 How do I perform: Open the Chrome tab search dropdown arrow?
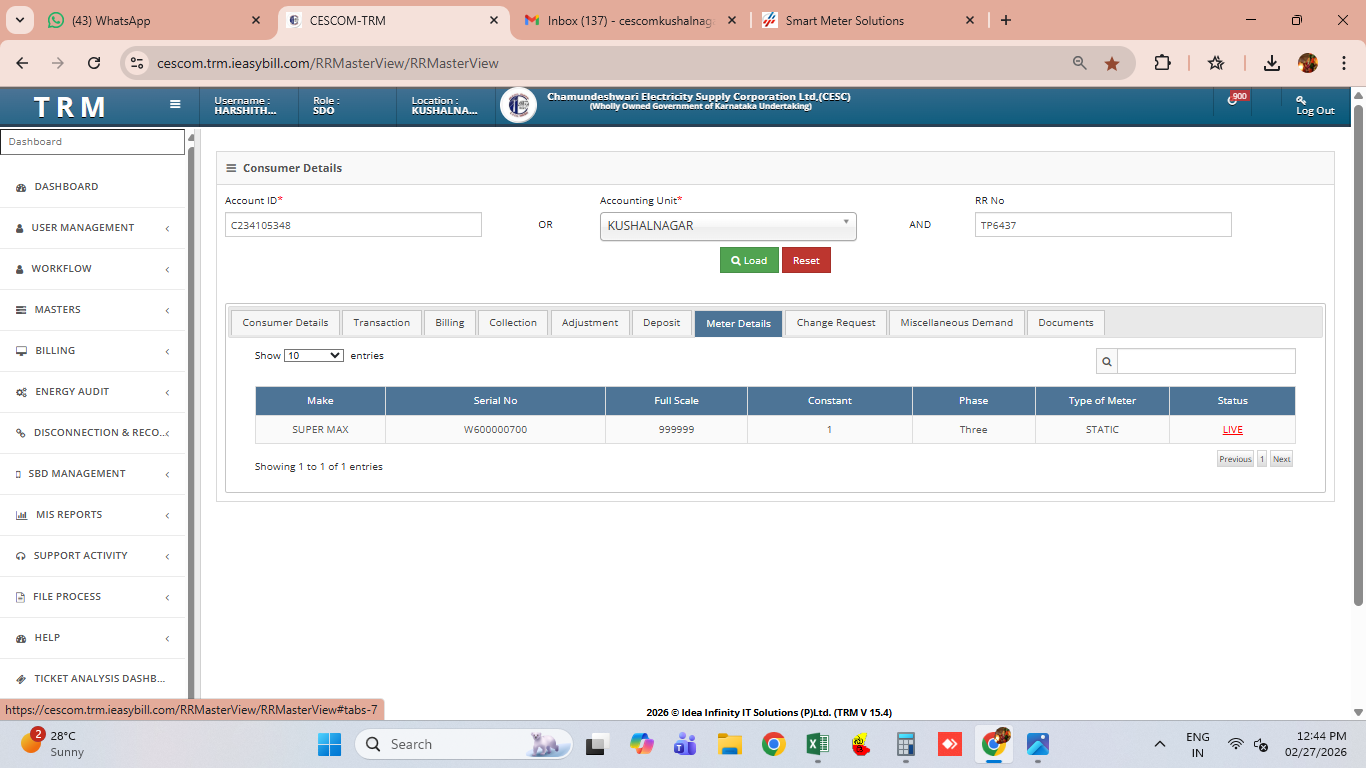pyautogui.click(x=19, y=20)
